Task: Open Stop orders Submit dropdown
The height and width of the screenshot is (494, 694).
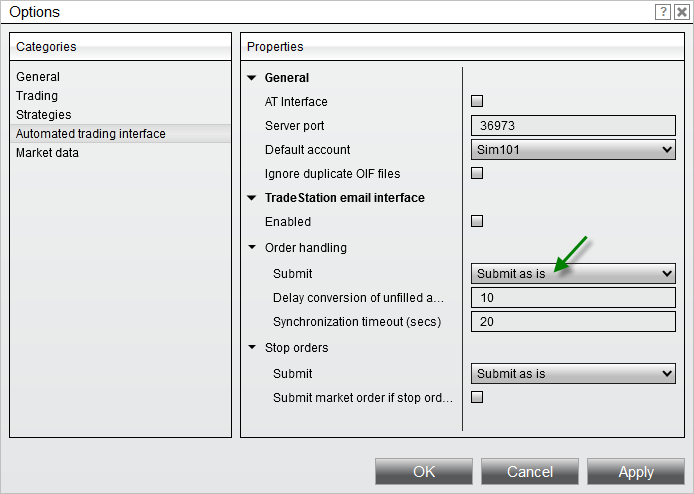Action: (573, 373)
